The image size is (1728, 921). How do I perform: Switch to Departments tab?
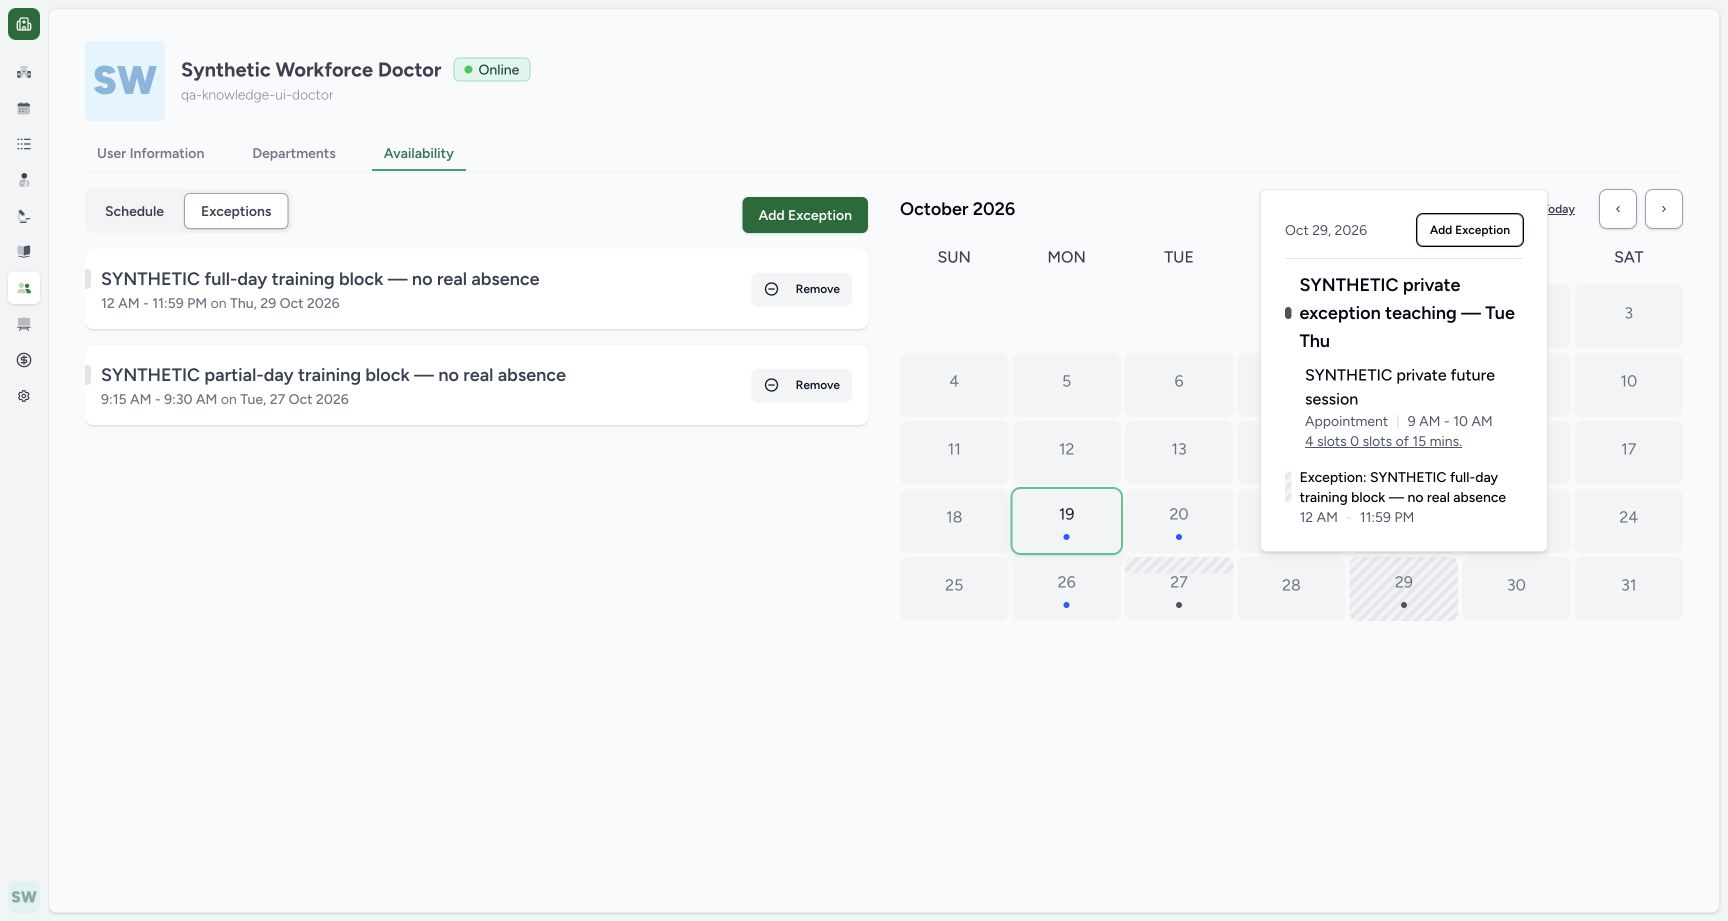click(294, 153)
